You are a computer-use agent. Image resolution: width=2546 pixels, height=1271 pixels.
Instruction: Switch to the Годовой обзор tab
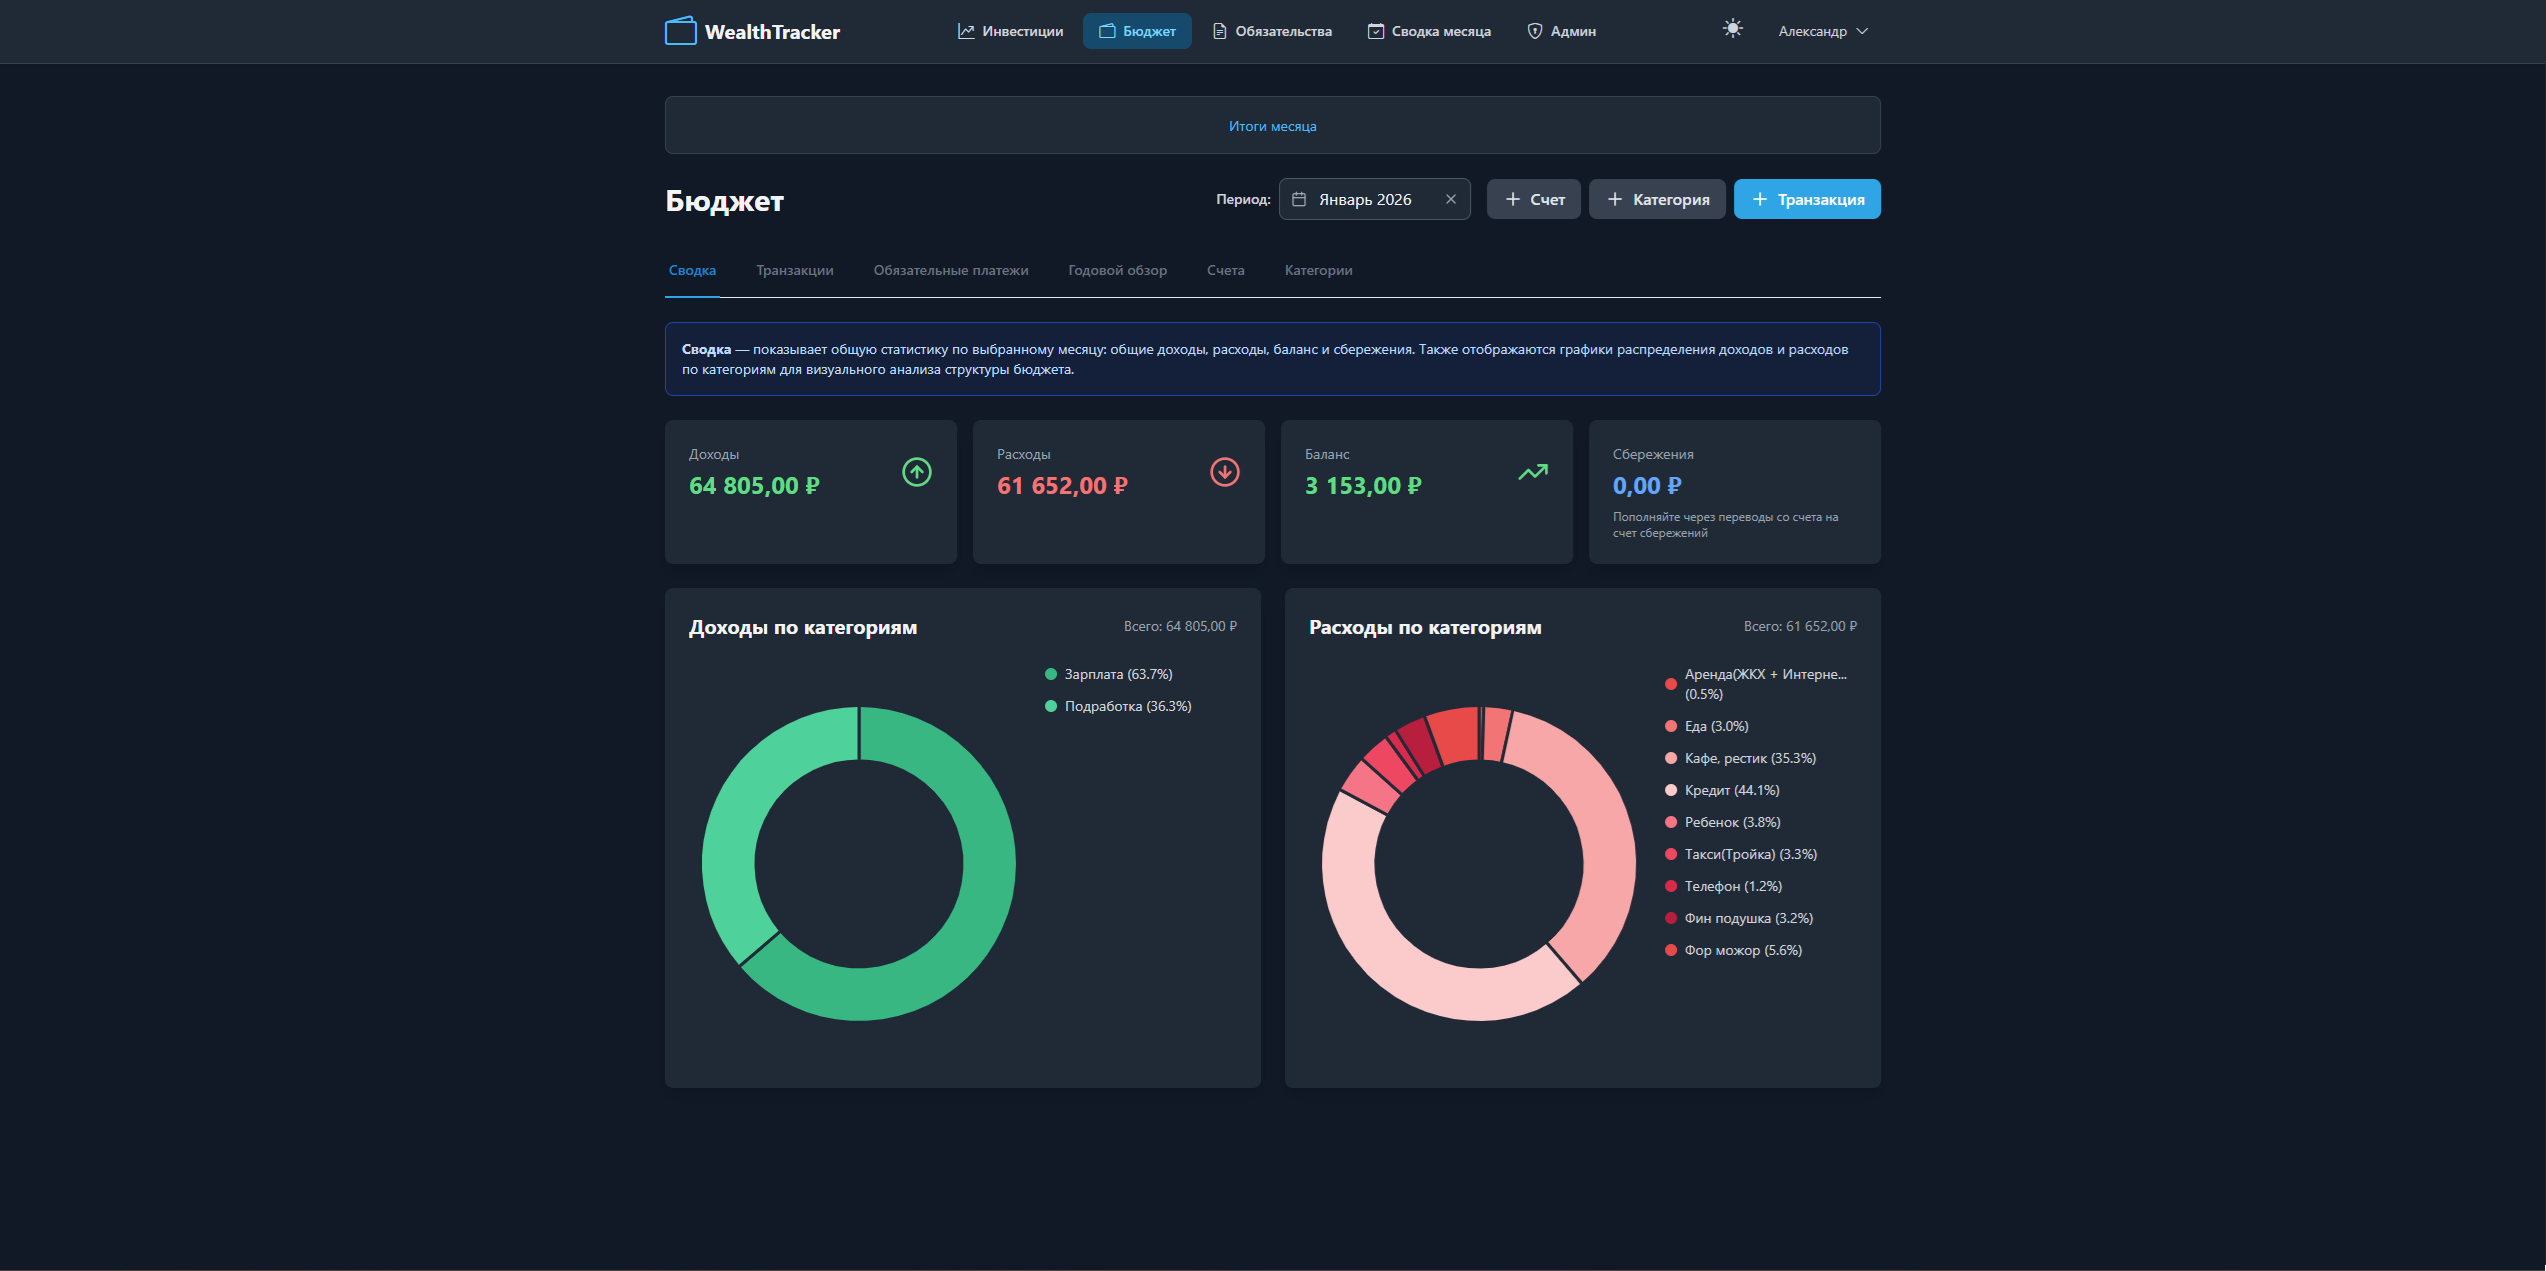tap(1117, 270)
